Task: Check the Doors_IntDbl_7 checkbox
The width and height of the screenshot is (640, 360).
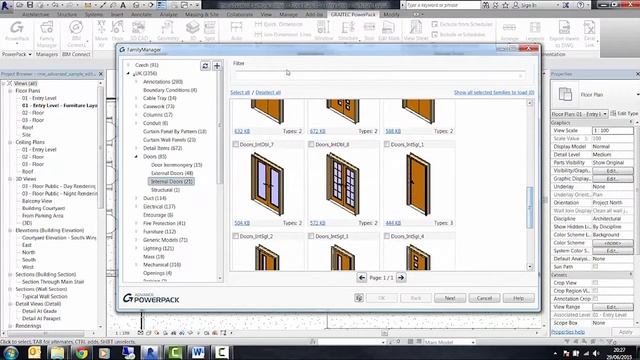Action: [236, 144]
